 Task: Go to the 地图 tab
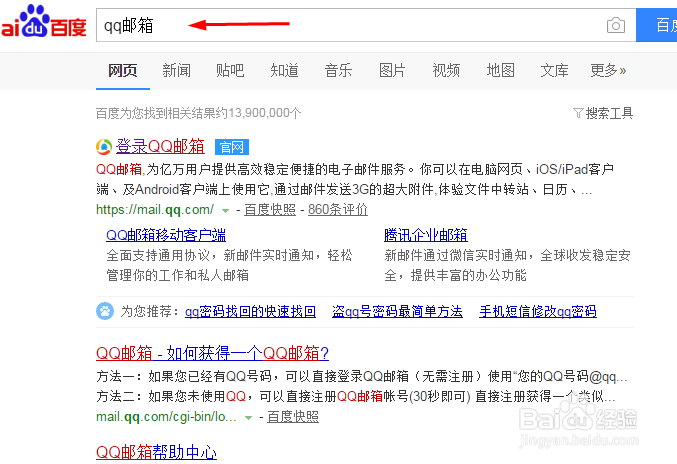(500, 70)
